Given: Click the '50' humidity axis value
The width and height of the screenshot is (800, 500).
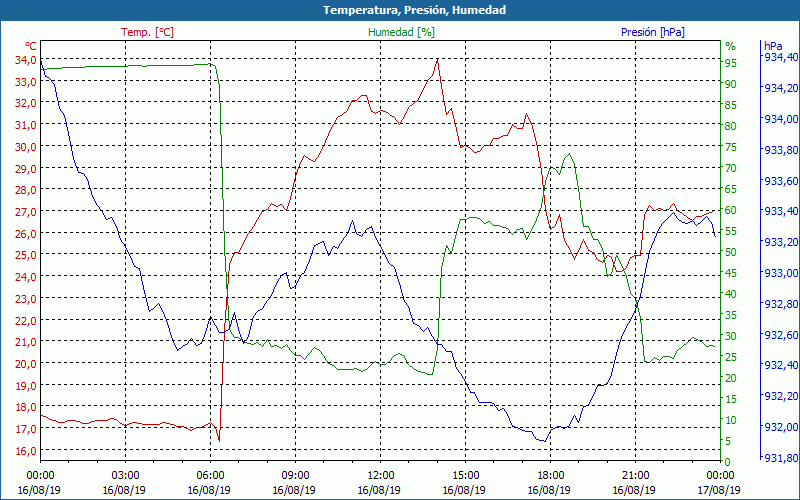Looking at the screenshot, I should (x=731, y=252).
